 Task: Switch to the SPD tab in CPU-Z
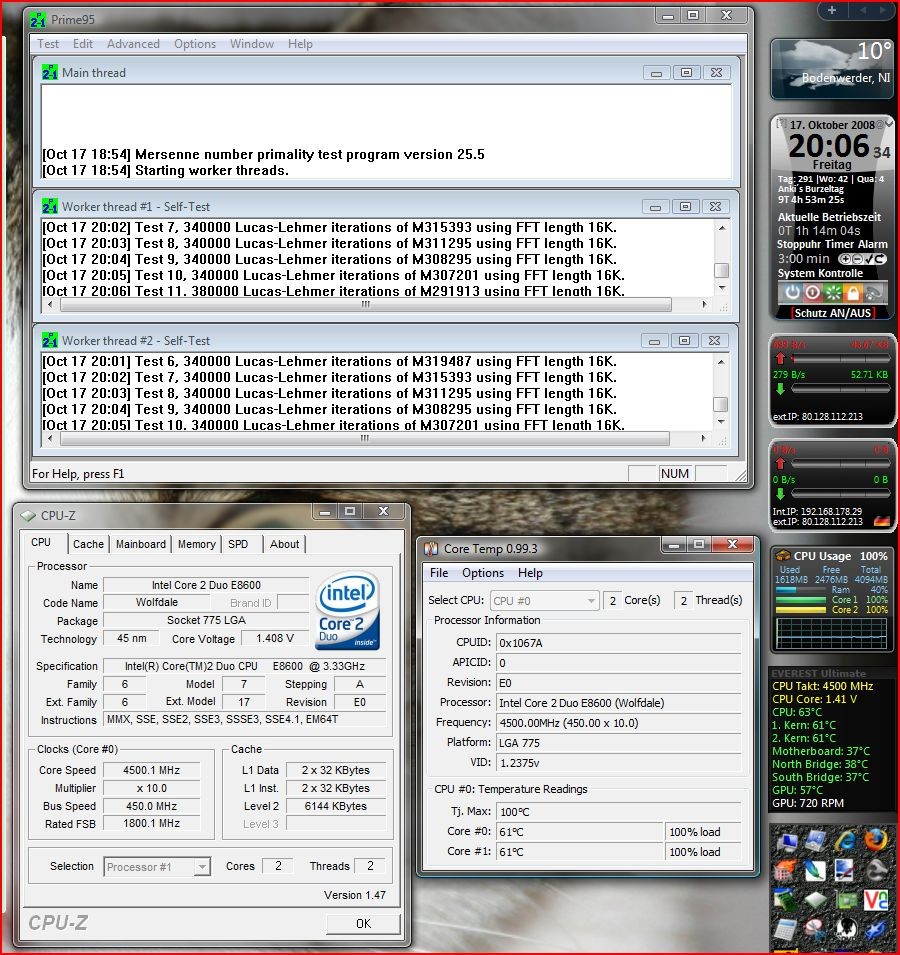click(x=238, y=544)
